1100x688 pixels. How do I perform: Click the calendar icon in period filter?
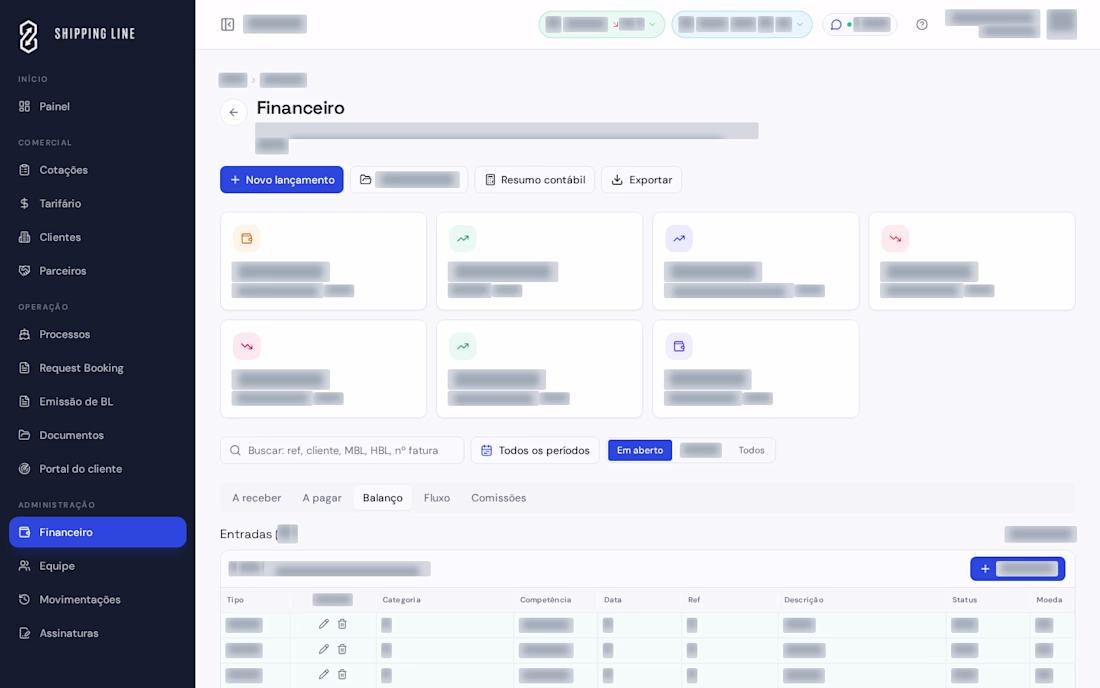click(486, 450)
